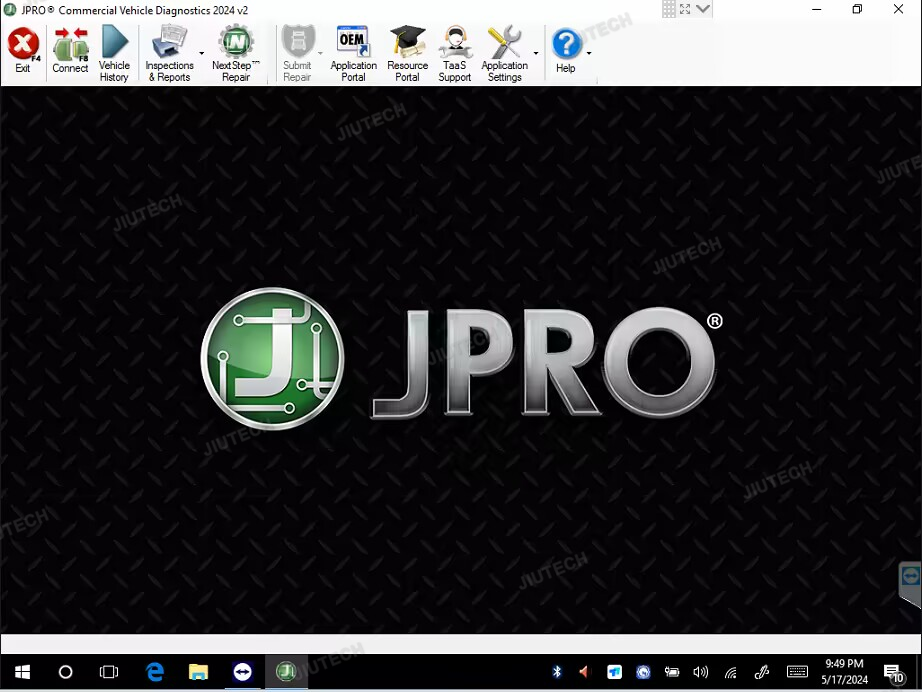Viewport: 922px width, 692px height.
Task: Connect to a vehicle
Action: click(x=70, y=52)
